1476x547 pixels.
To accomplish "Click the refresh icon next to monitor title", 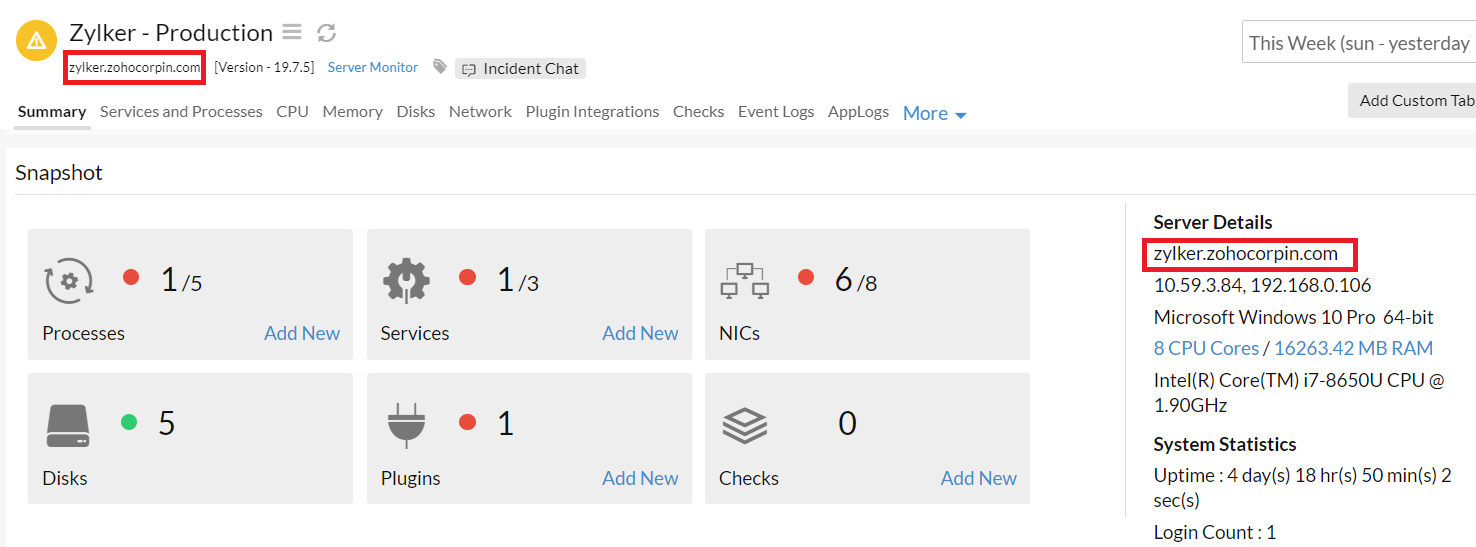I will click(326, 33).
